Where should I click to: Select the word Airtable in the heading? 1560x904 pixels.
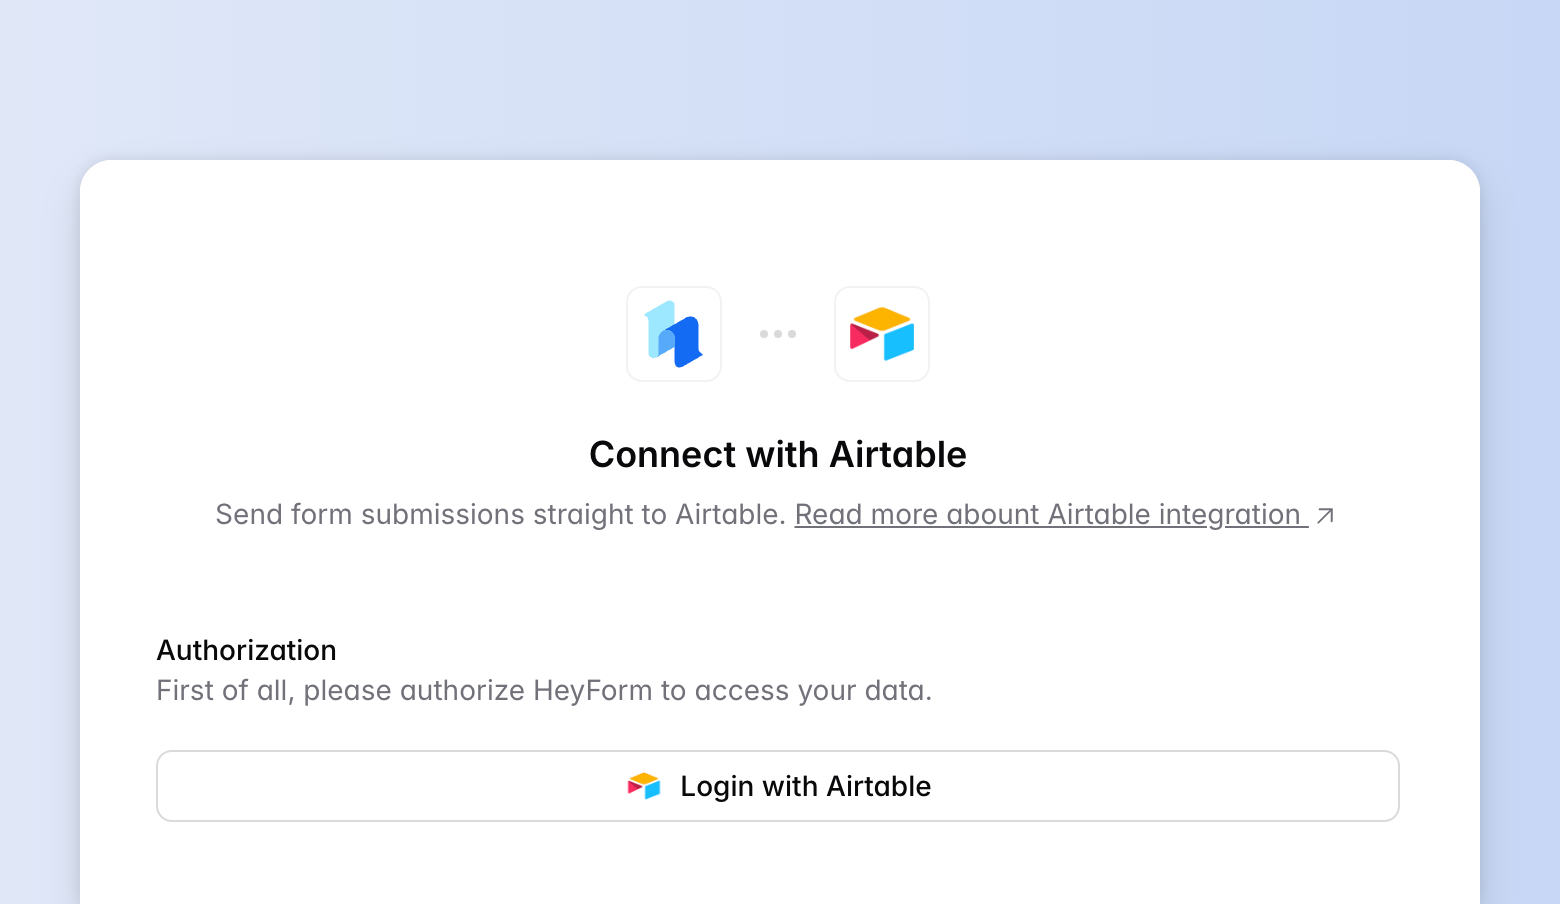897,454
